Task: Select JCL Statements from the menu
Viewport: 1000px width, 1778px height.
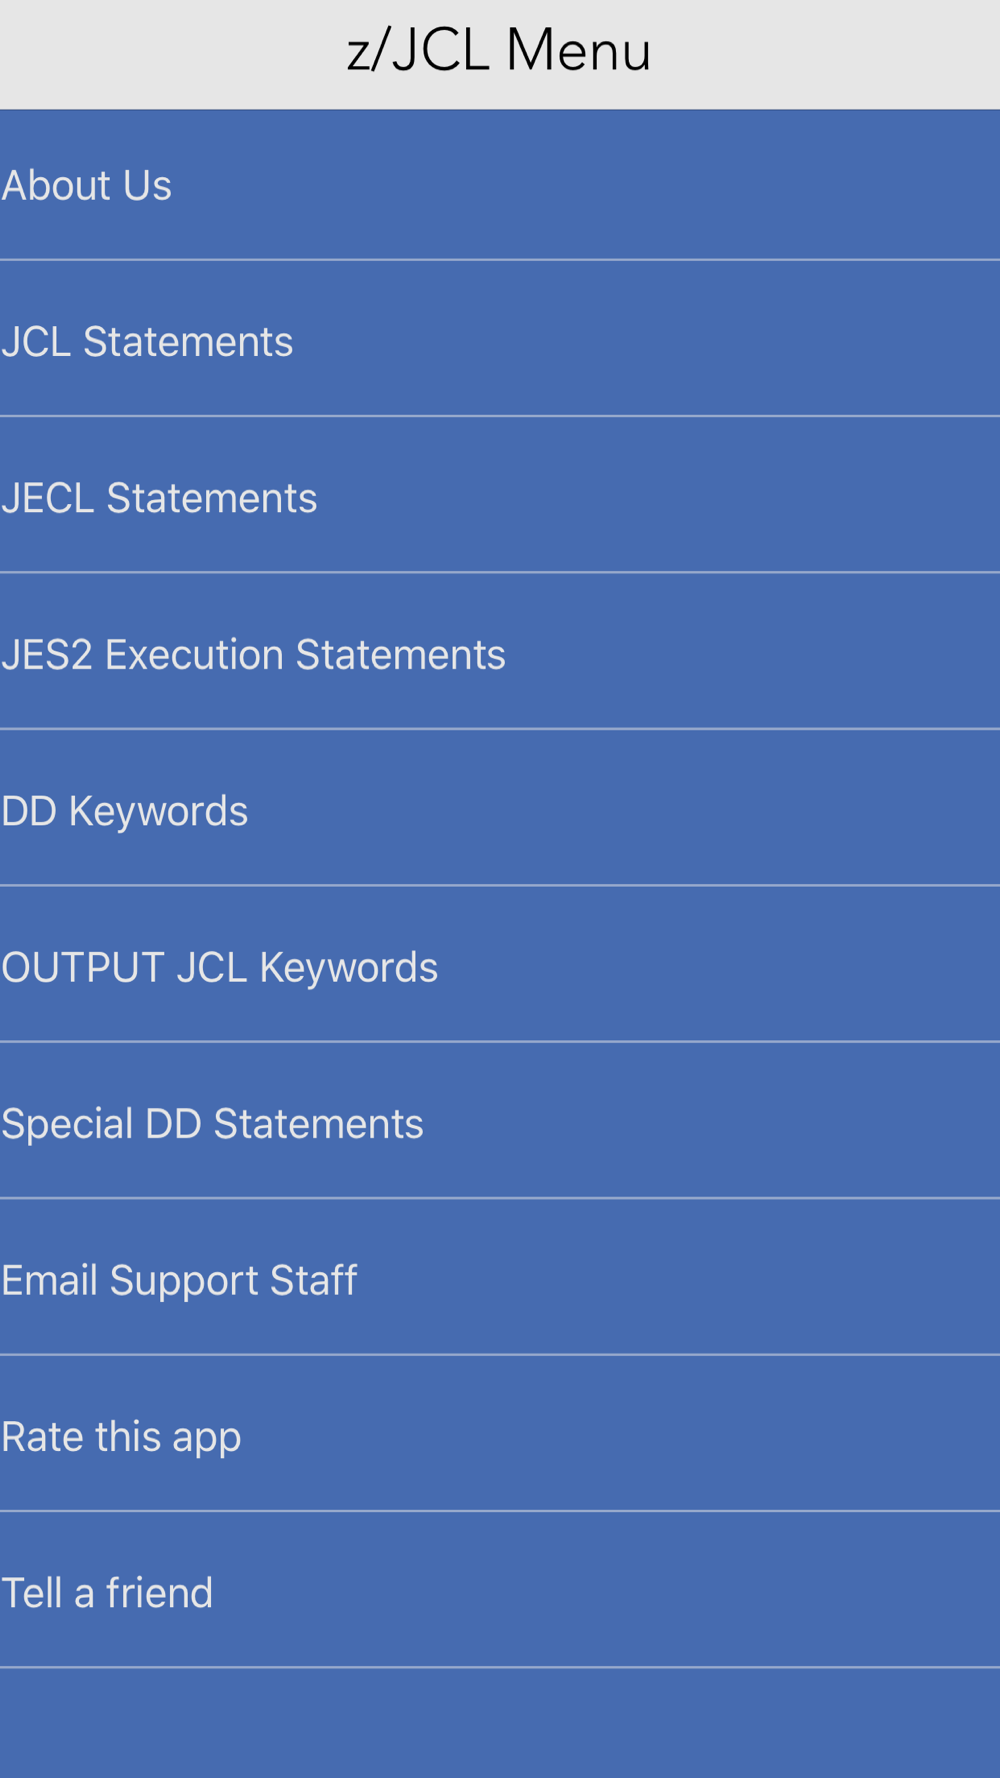Action: pos(500,341)
